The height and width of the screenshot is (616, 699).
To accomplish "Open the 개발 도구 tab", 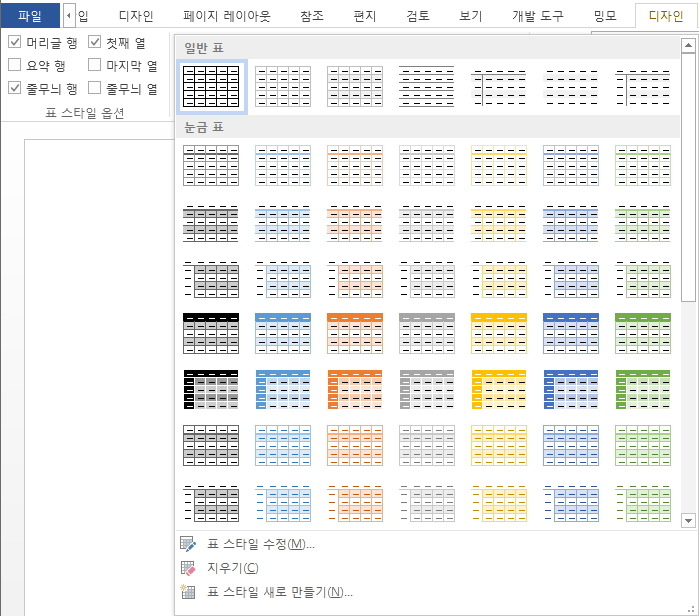I will [538, 16].
